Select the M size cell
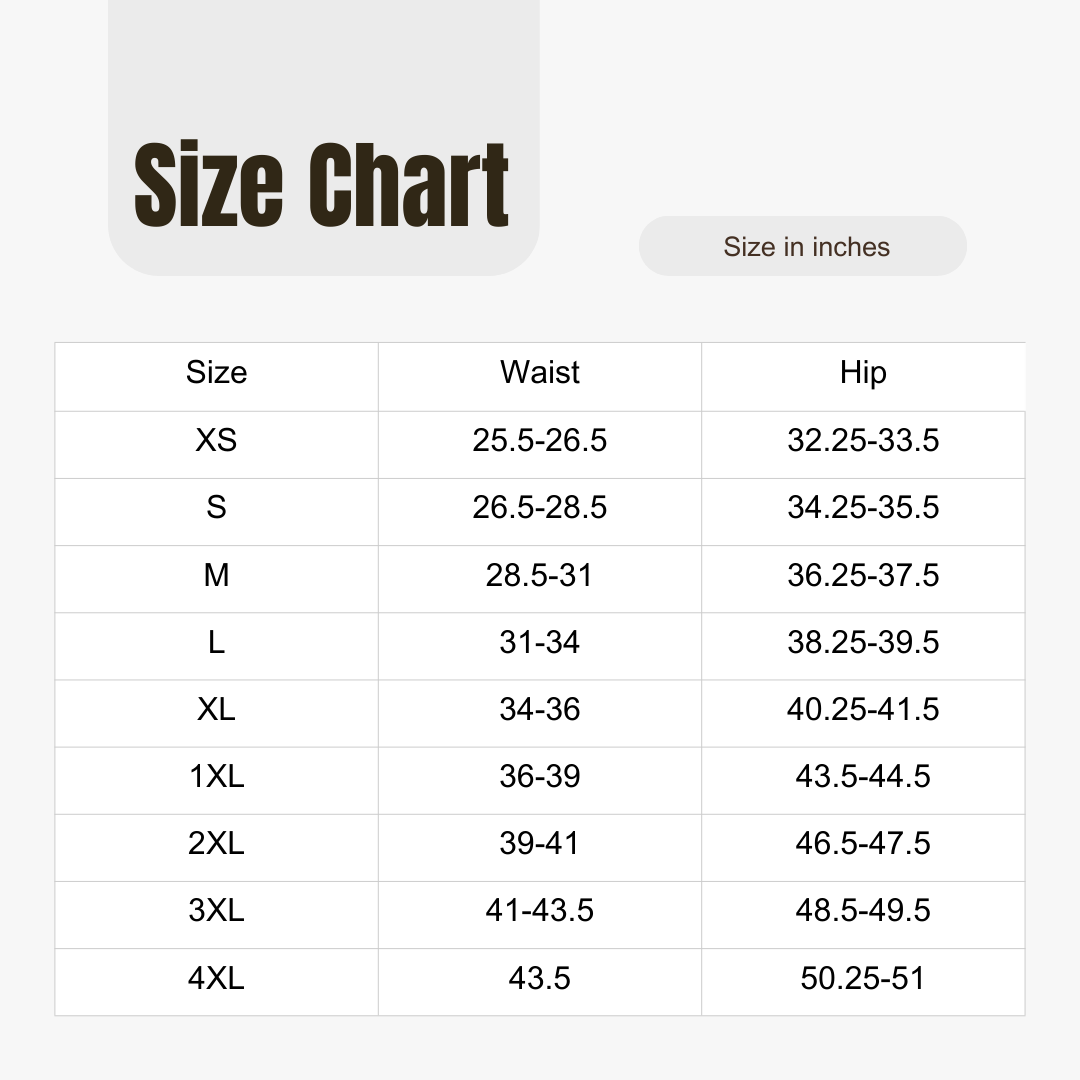This screenshot has width=1080, height=1080. click(216, 575)
